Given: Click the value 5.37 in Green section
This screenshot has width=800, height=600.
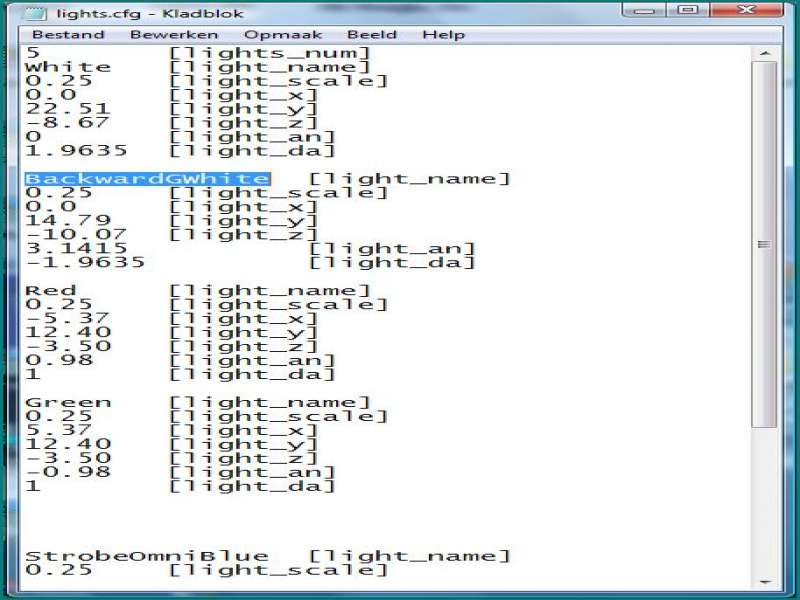Looking at the screenshot, I should pos(59,430).
